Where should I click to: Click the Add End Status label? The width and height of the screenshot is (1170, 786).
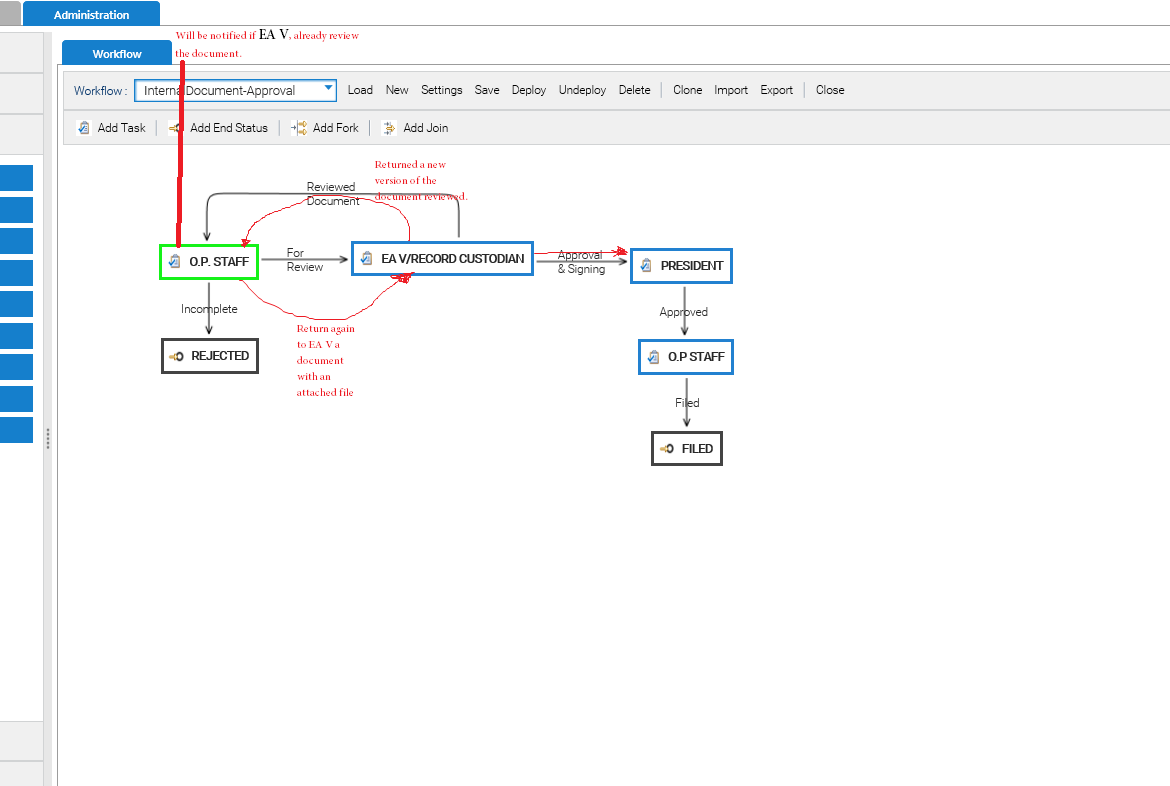(228, 128)
